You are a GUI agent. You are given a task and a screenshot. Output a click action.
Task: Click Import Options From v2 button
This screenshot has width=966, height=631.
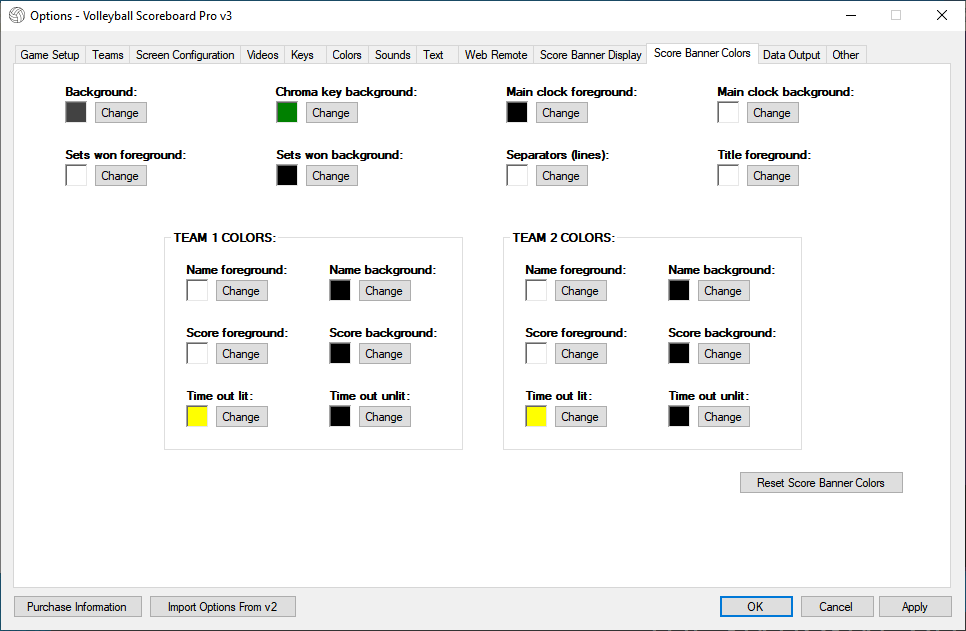222,607
